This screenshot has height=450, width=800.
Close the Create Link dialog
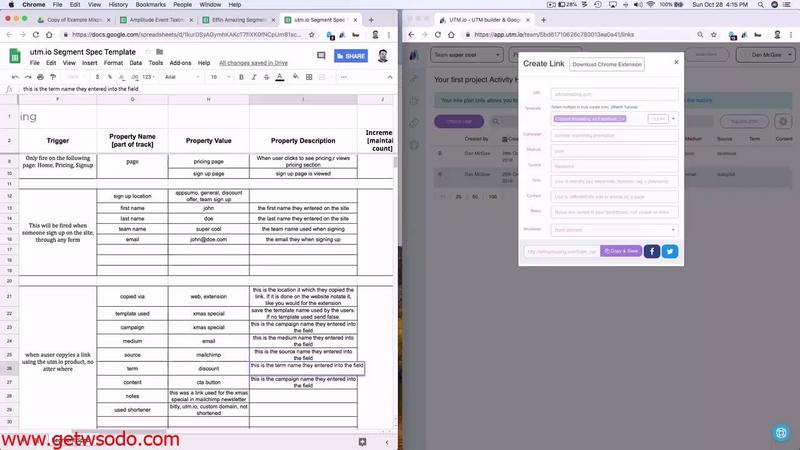pyautogui.click(x=677, y=62)
